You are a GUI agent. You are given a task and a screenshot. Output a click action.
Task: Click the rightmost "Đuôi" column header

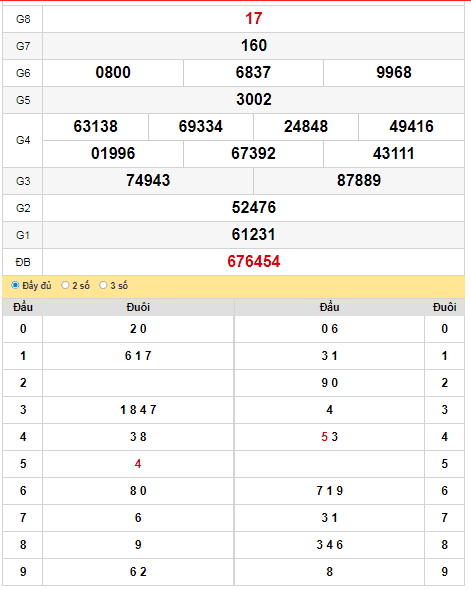445,307
